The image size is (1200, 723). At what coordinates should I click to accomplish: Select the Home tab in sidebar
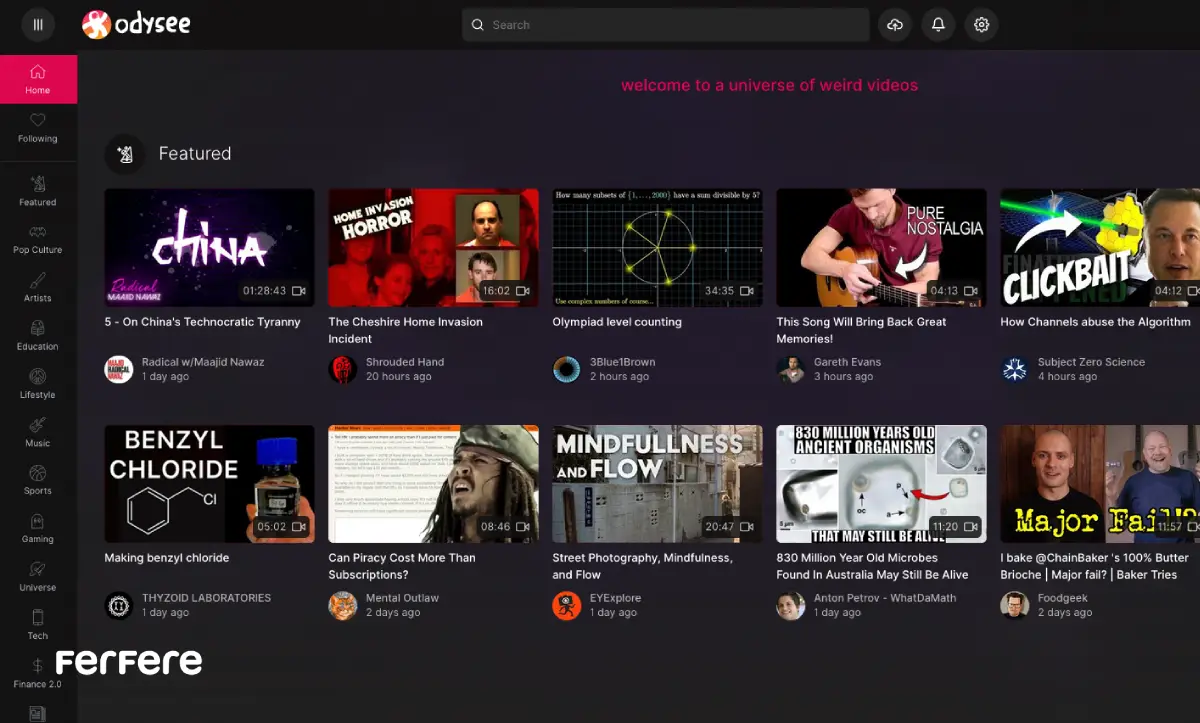38,79
